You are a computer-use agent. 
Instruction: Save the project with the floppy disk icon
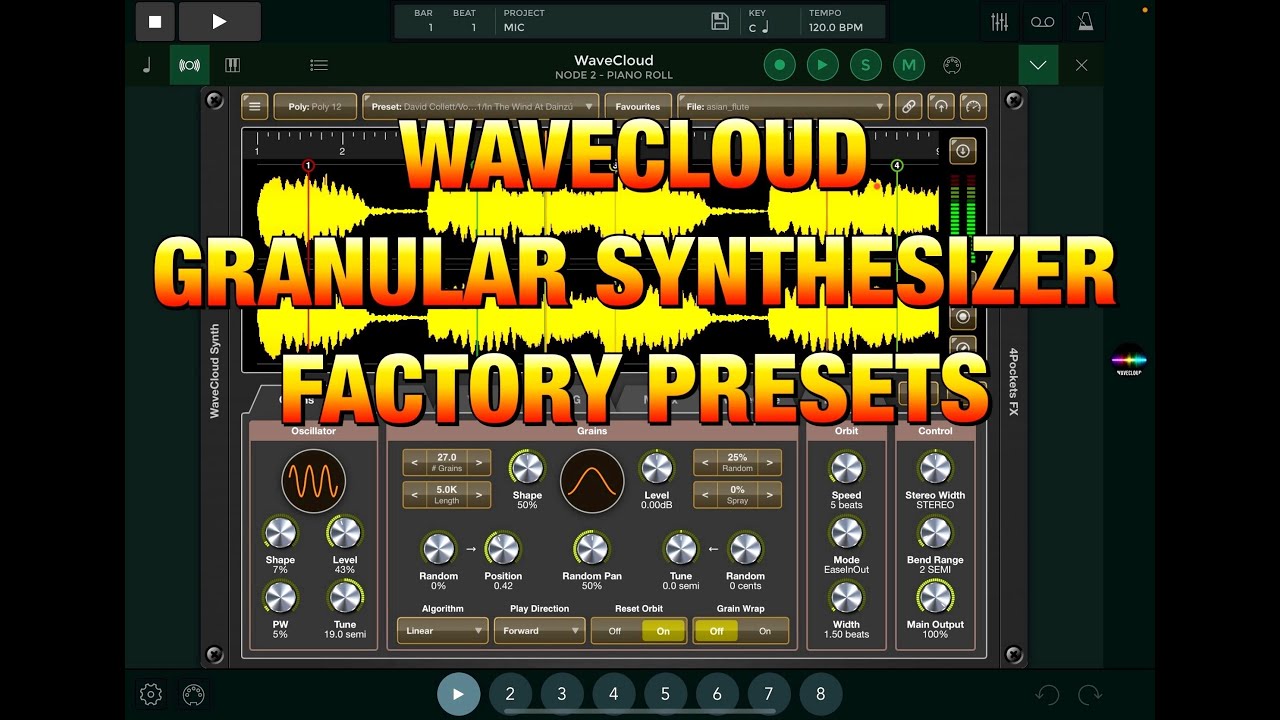[719, 21]
